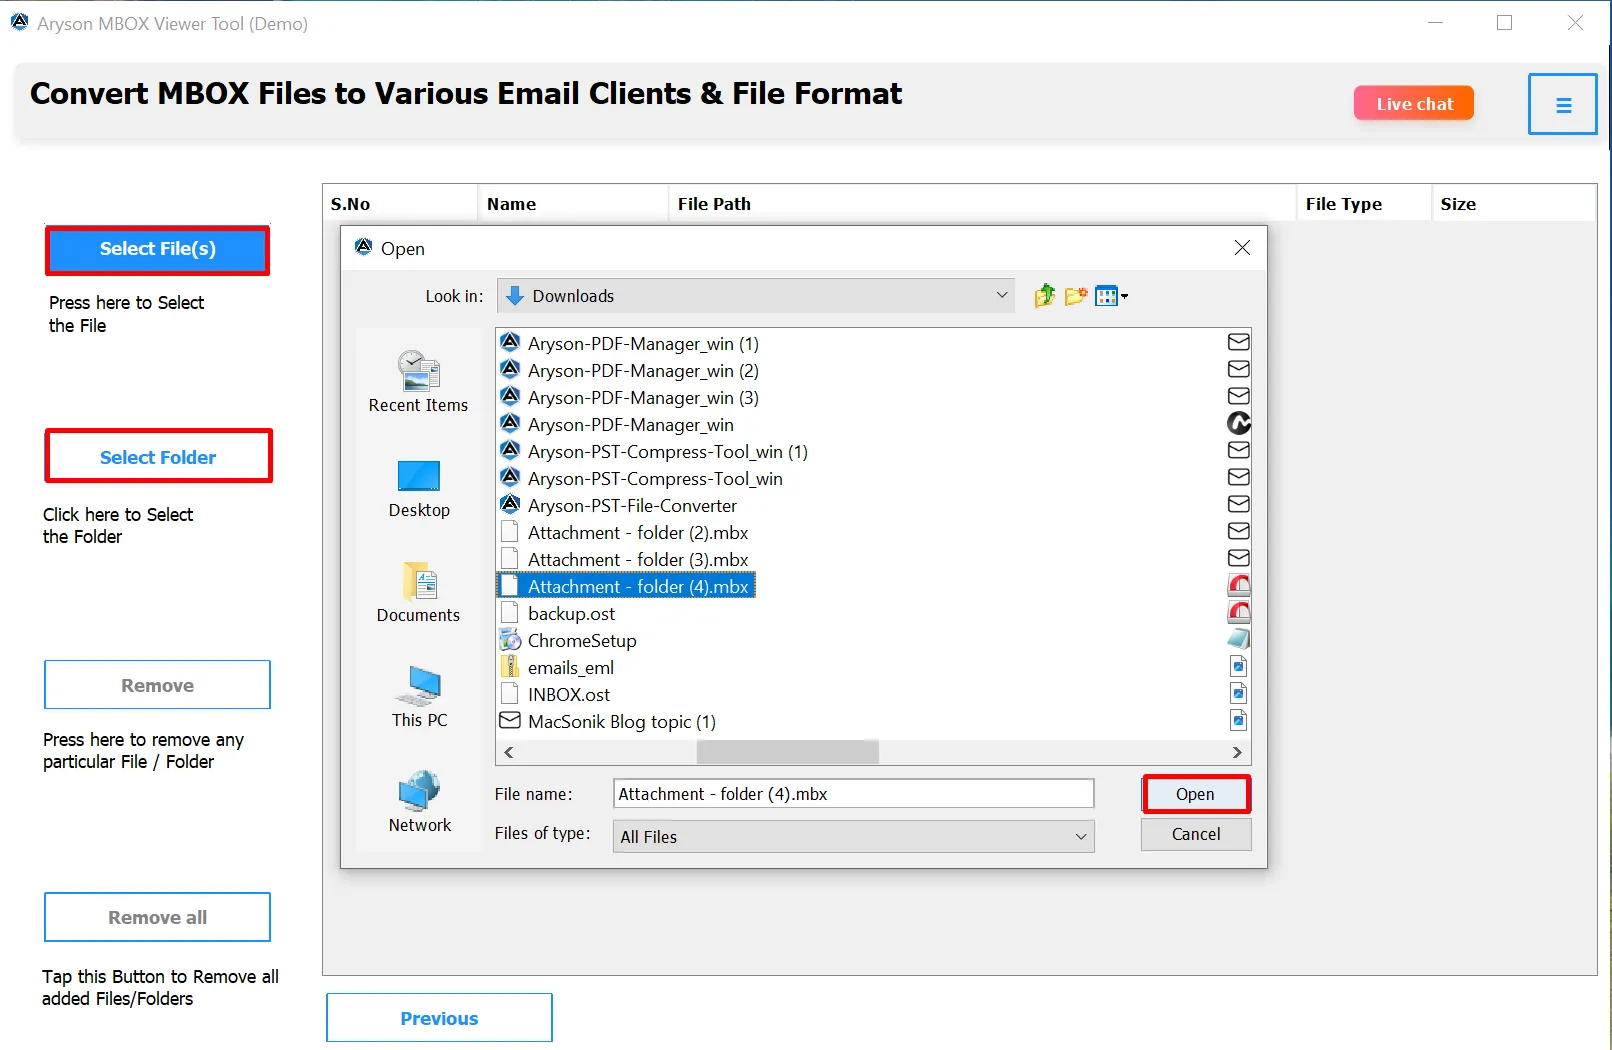Cancel the file open dialog

(x=1195, y=834)
